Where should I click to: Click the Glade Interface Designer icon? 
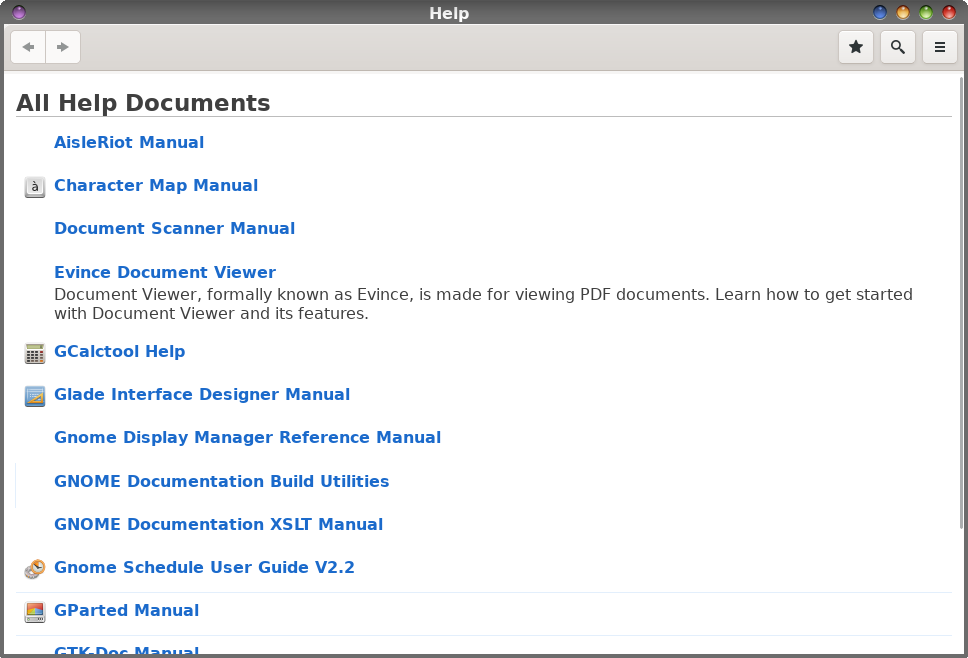pyautogui.click(x=35, y=396)
